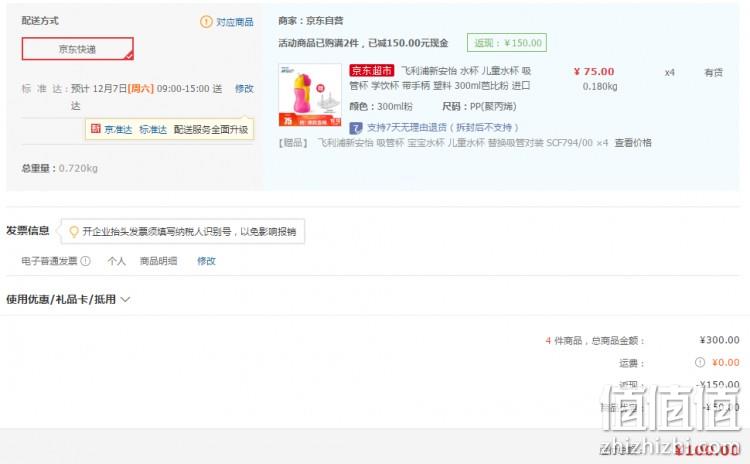
Task: Open the 飞利浦新安怡 水杯 product title
Action: click(440, 78)
